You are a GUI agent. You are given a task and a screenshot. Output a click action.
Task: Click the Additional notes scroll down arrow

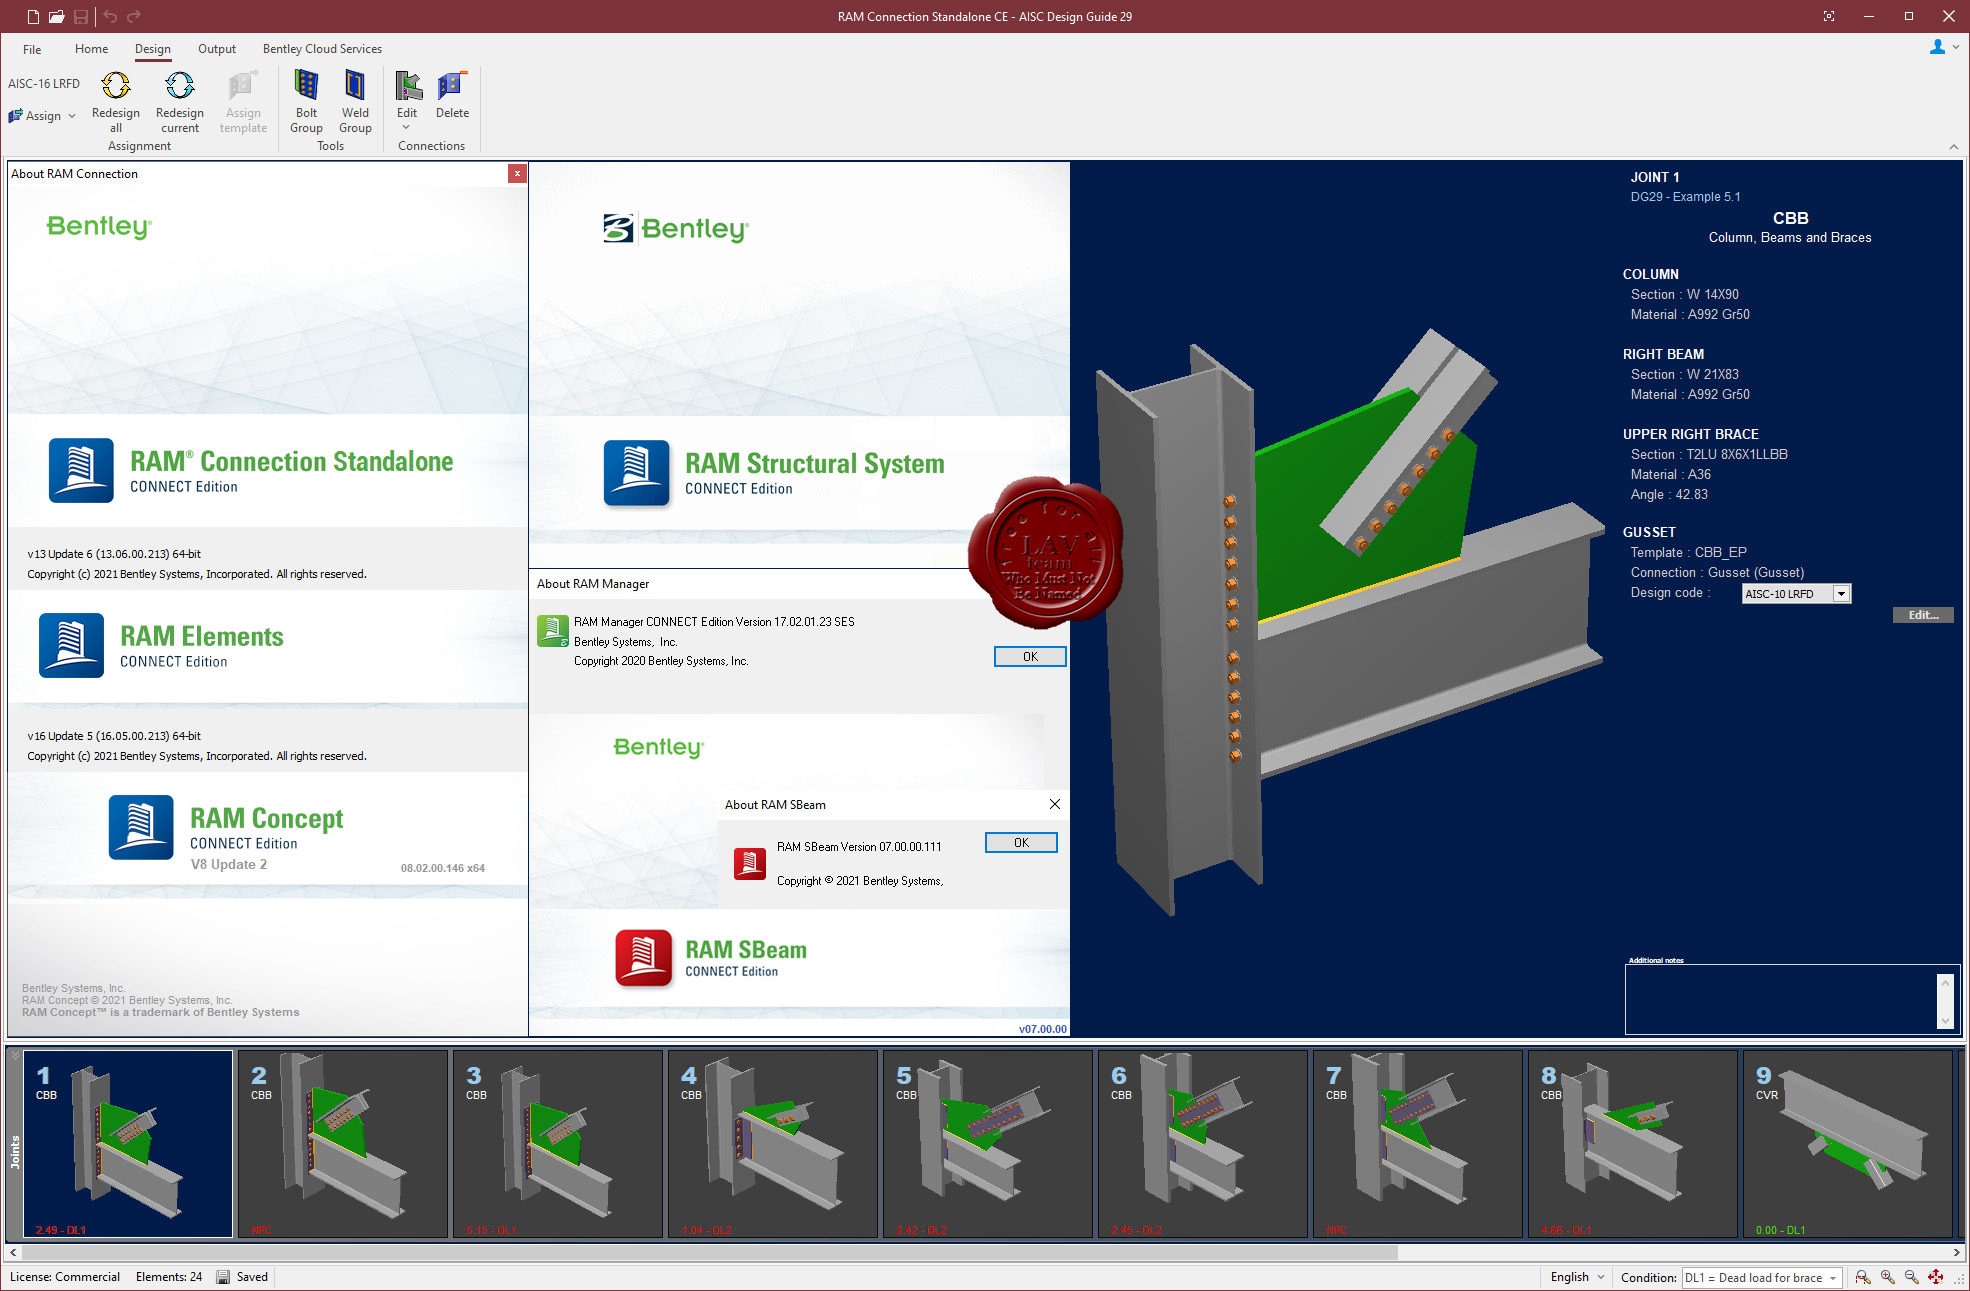(x=1945, y=1020)
